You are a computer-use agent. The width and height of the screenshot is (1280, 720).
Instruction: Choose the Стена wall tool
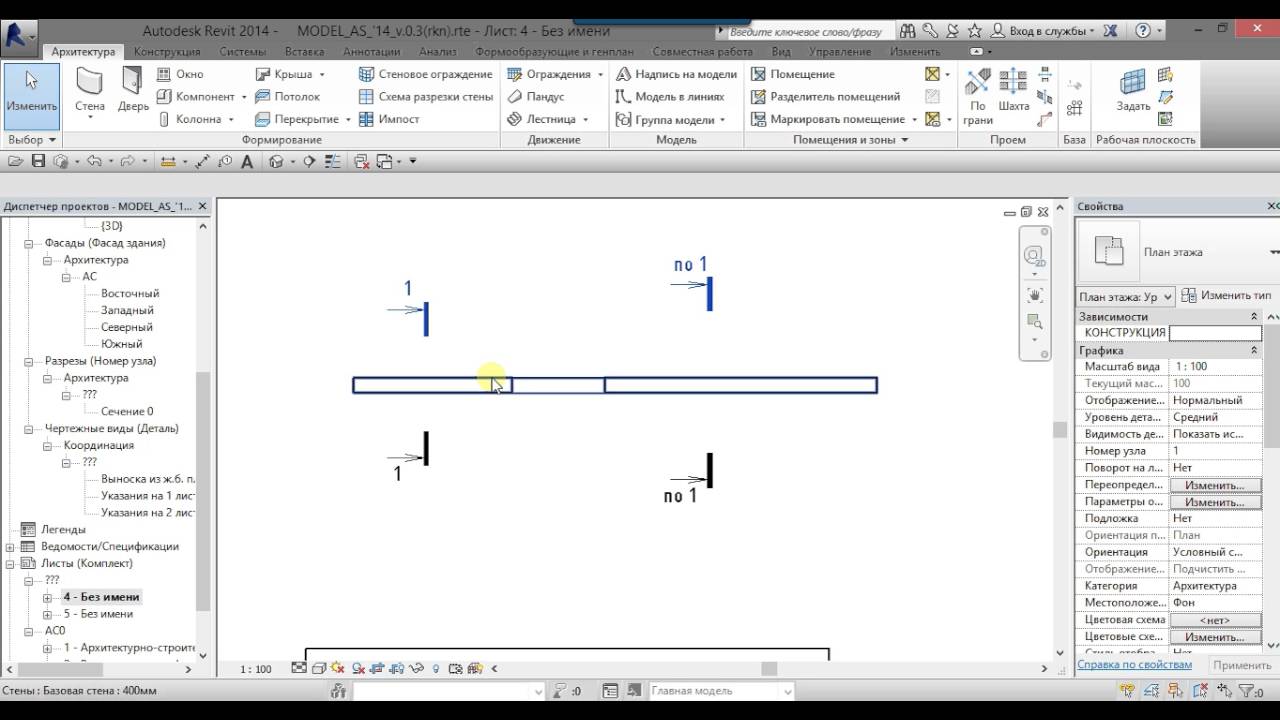pyautogui.click(x=89, y=94)
